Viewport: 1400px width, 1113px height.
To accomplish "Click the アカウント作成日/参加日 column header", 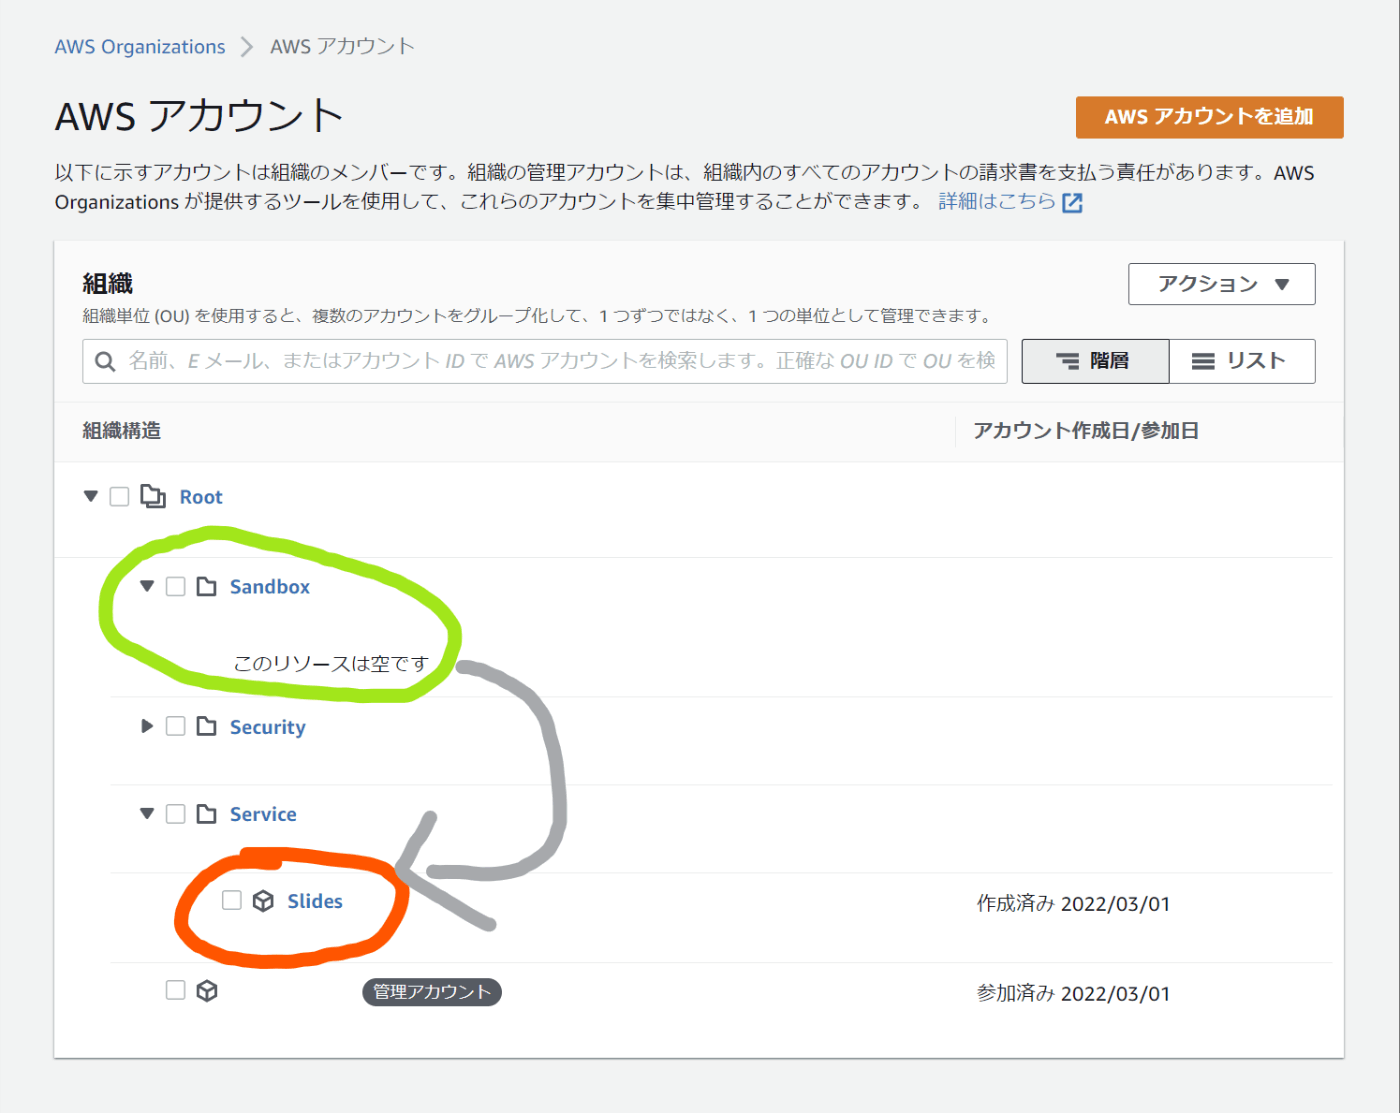I will point(1086,431).
